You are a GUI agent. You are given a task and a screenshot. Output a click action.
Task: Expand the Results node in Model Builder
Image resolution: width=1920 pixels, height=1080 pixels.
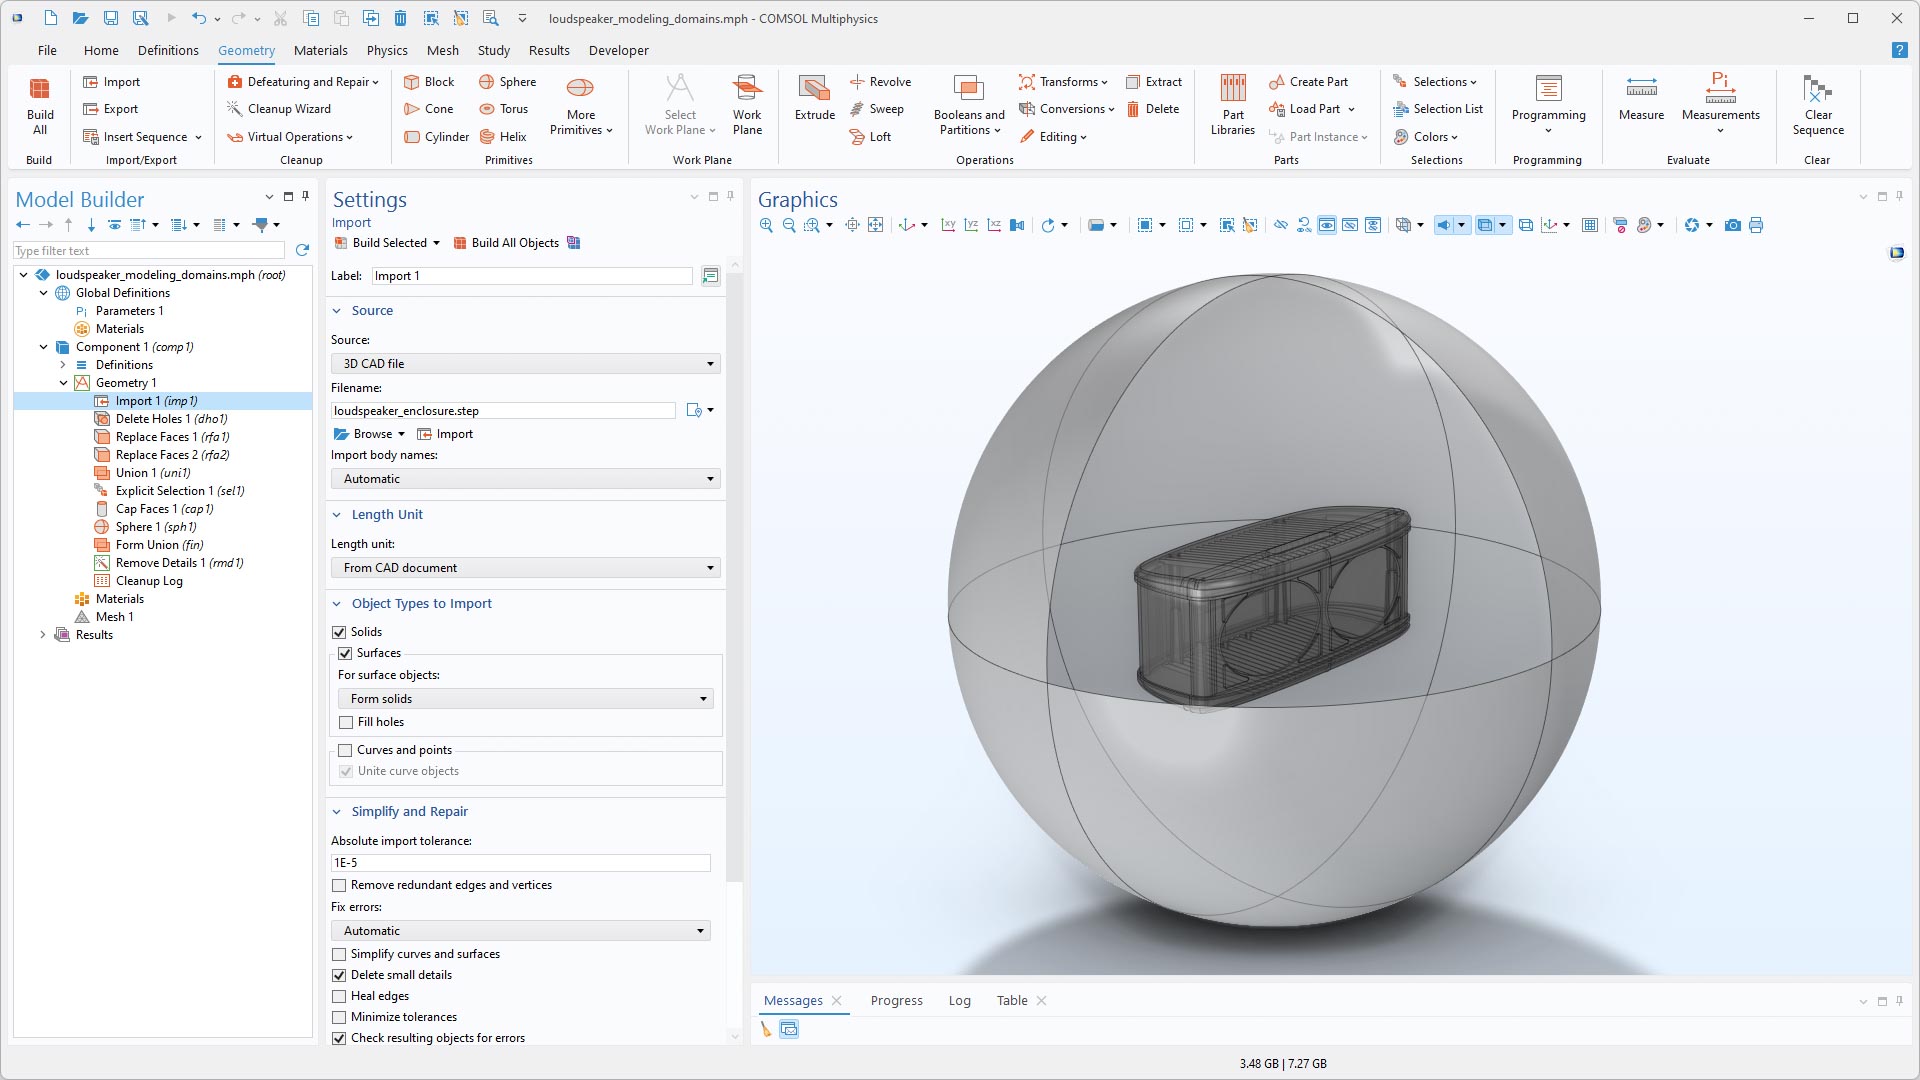(42, 634)
